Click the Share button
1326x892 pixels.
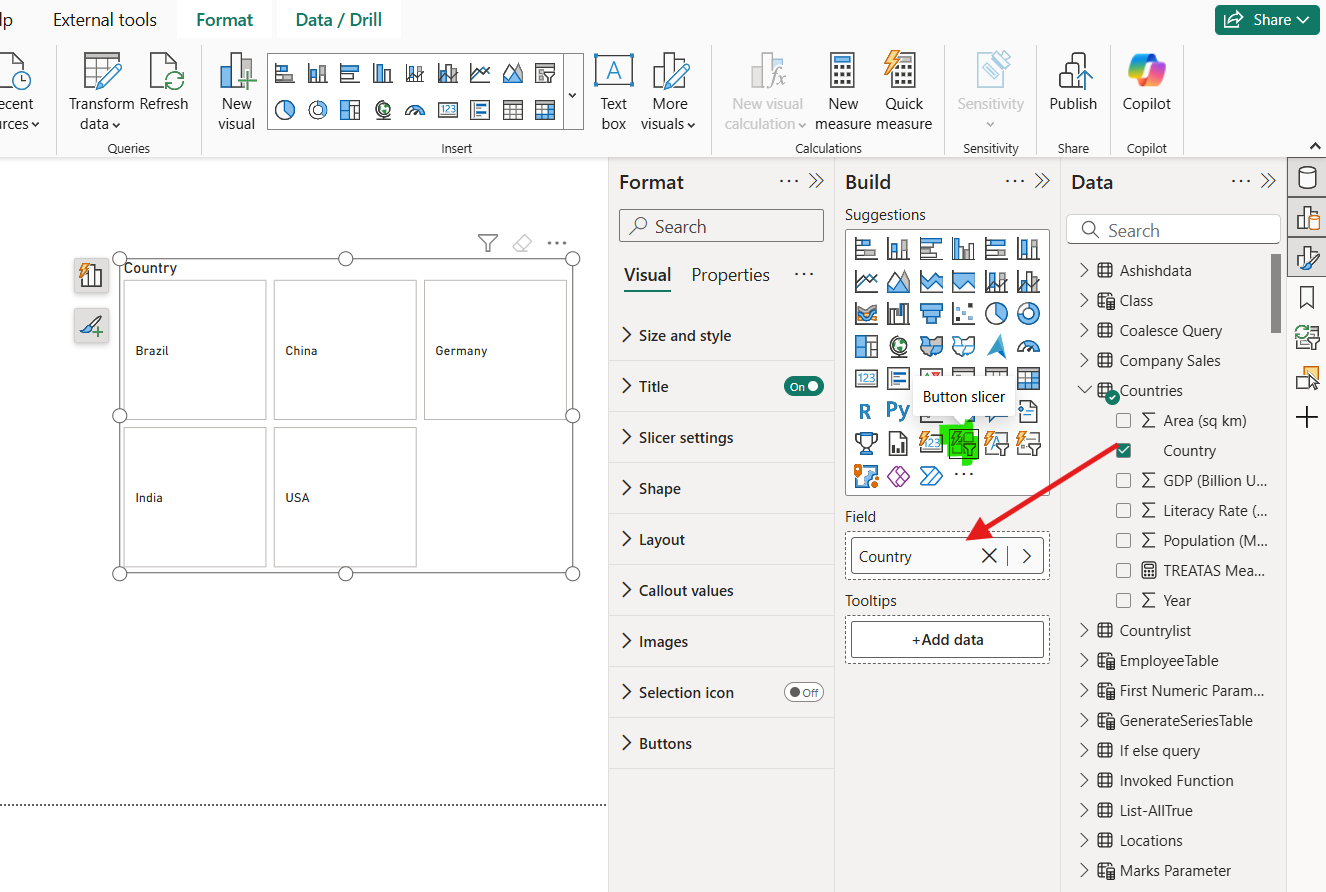tap(1267, 18)
